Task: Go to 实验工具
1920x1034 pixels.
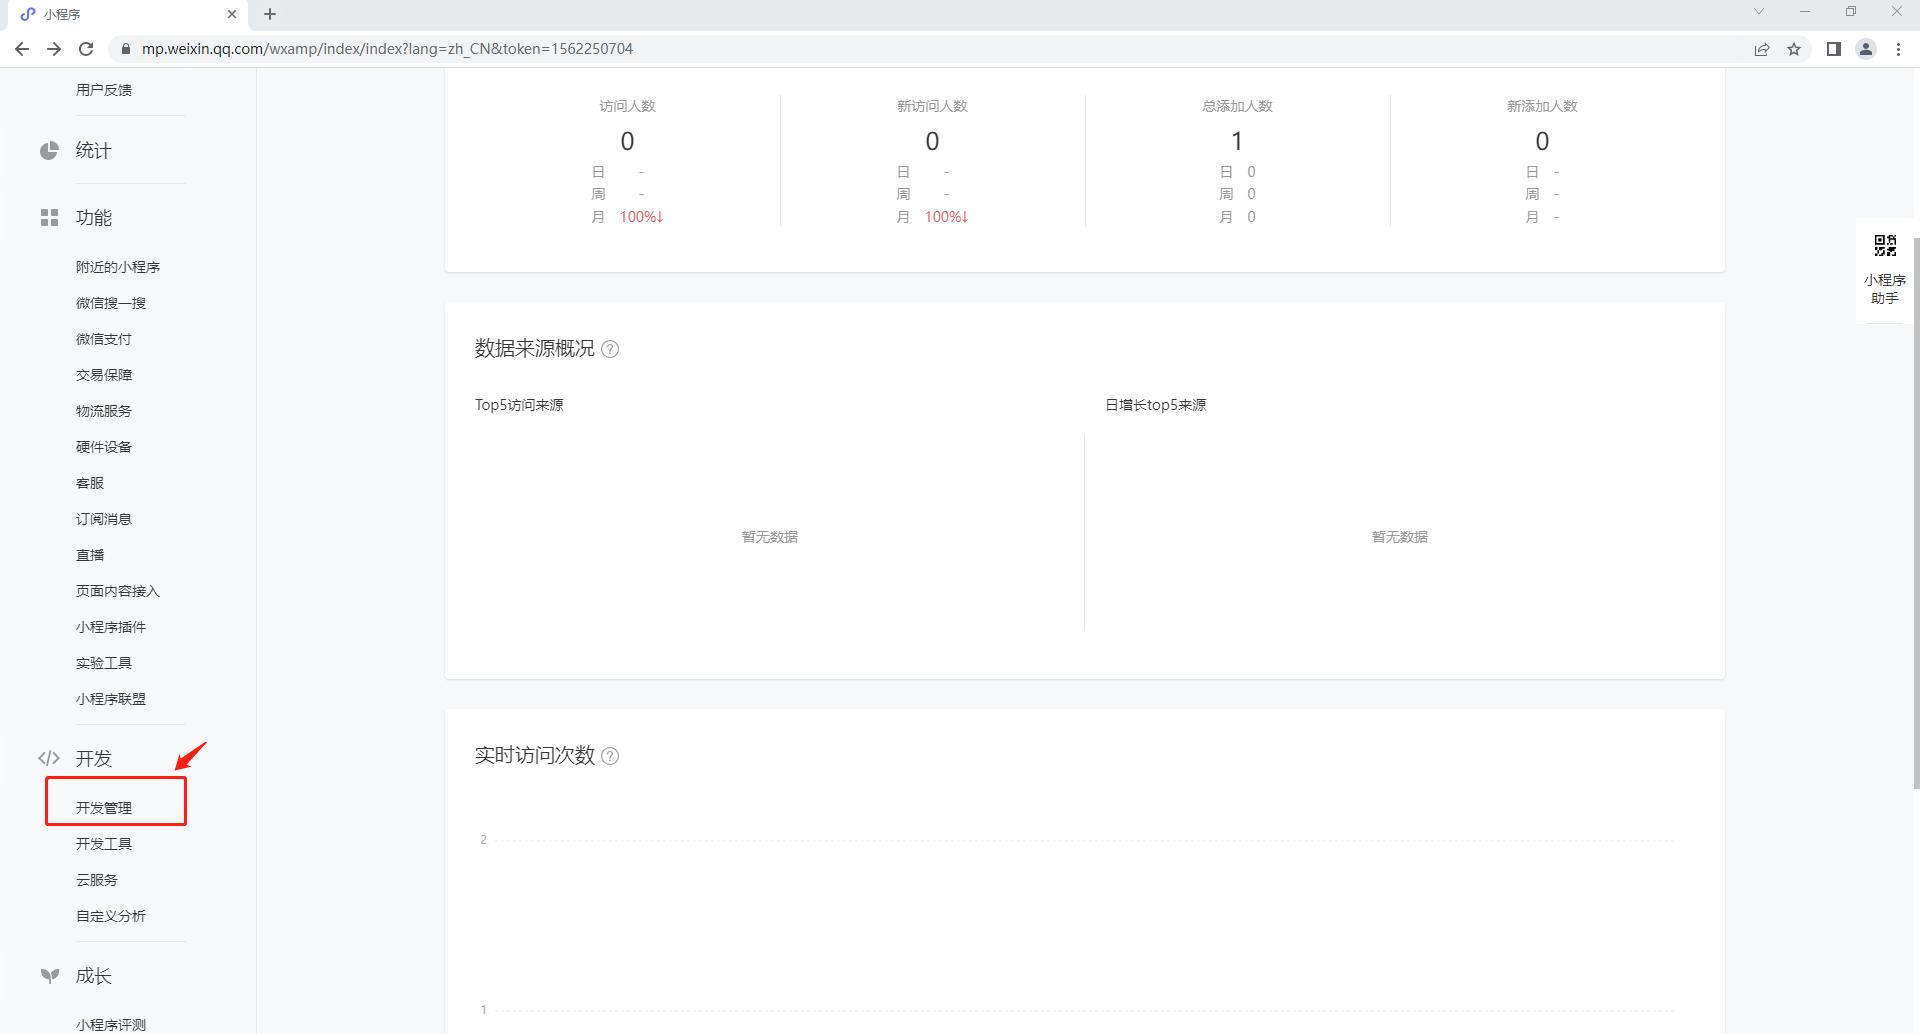Action: click(x=104, y=663)
